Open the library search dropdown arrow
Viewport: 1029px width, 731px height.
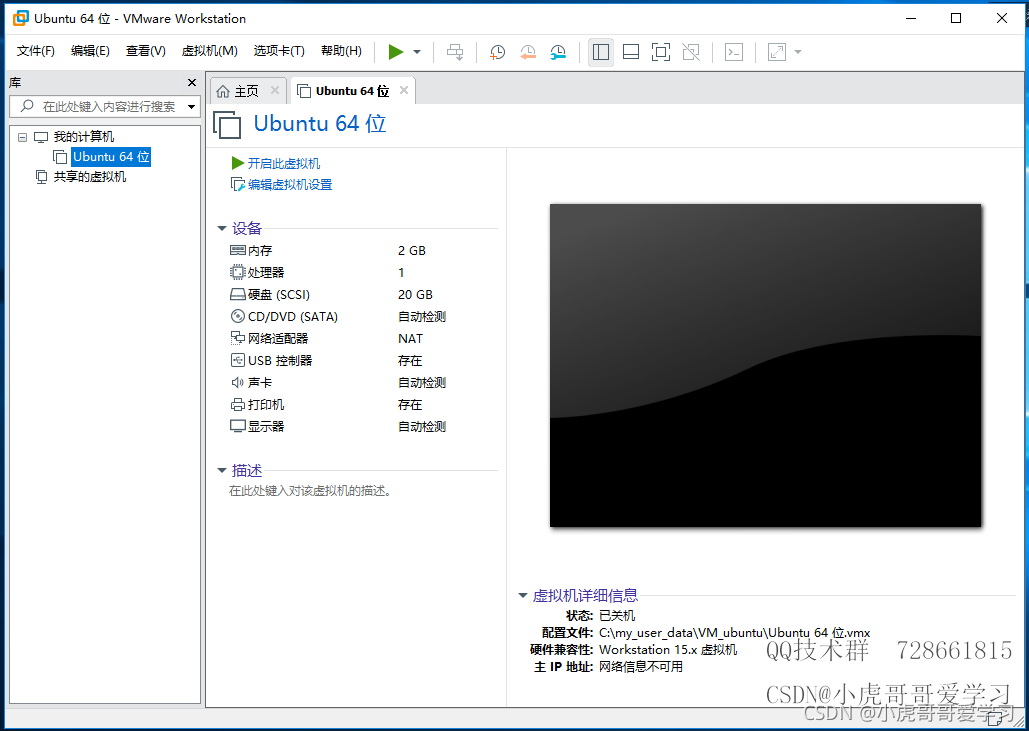point(191,106)
